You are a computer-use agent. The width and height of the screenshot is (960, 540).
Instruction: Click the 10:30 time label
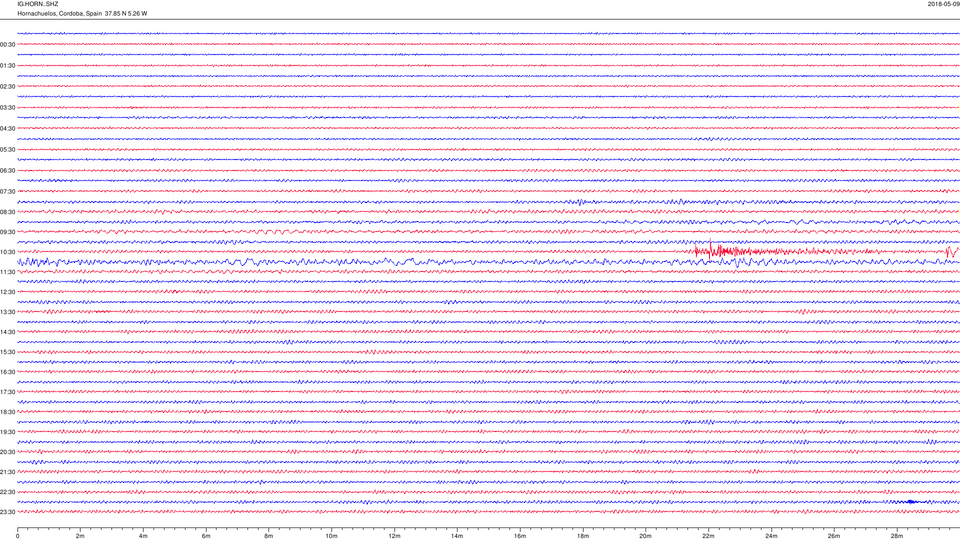7,252
